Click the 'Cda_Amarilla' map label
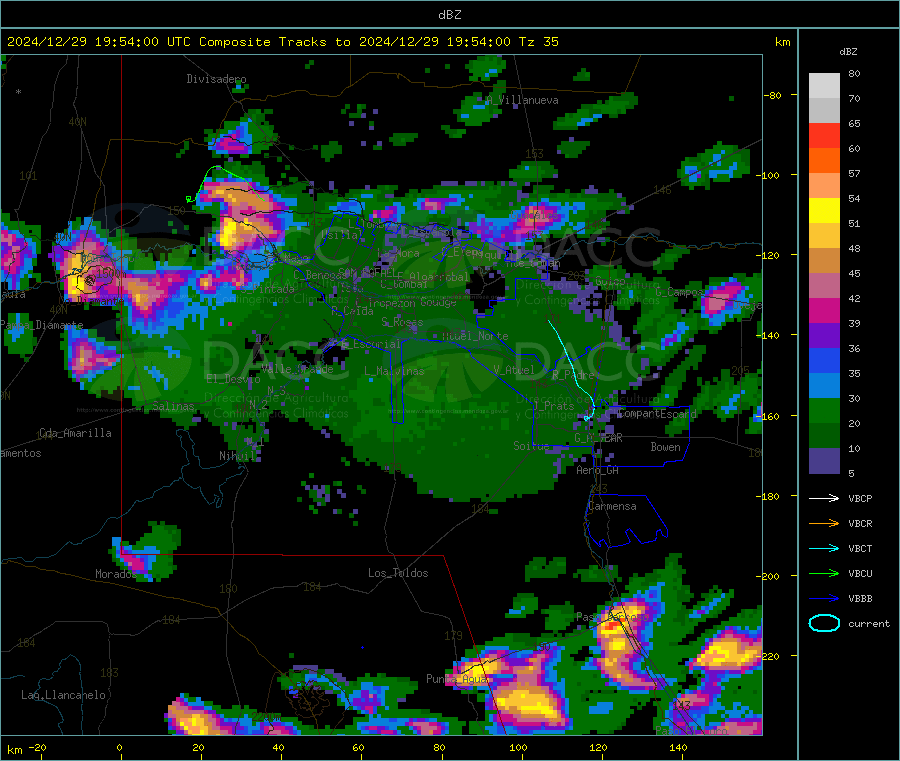The image size is (900, 761). (x=75, y=433)
